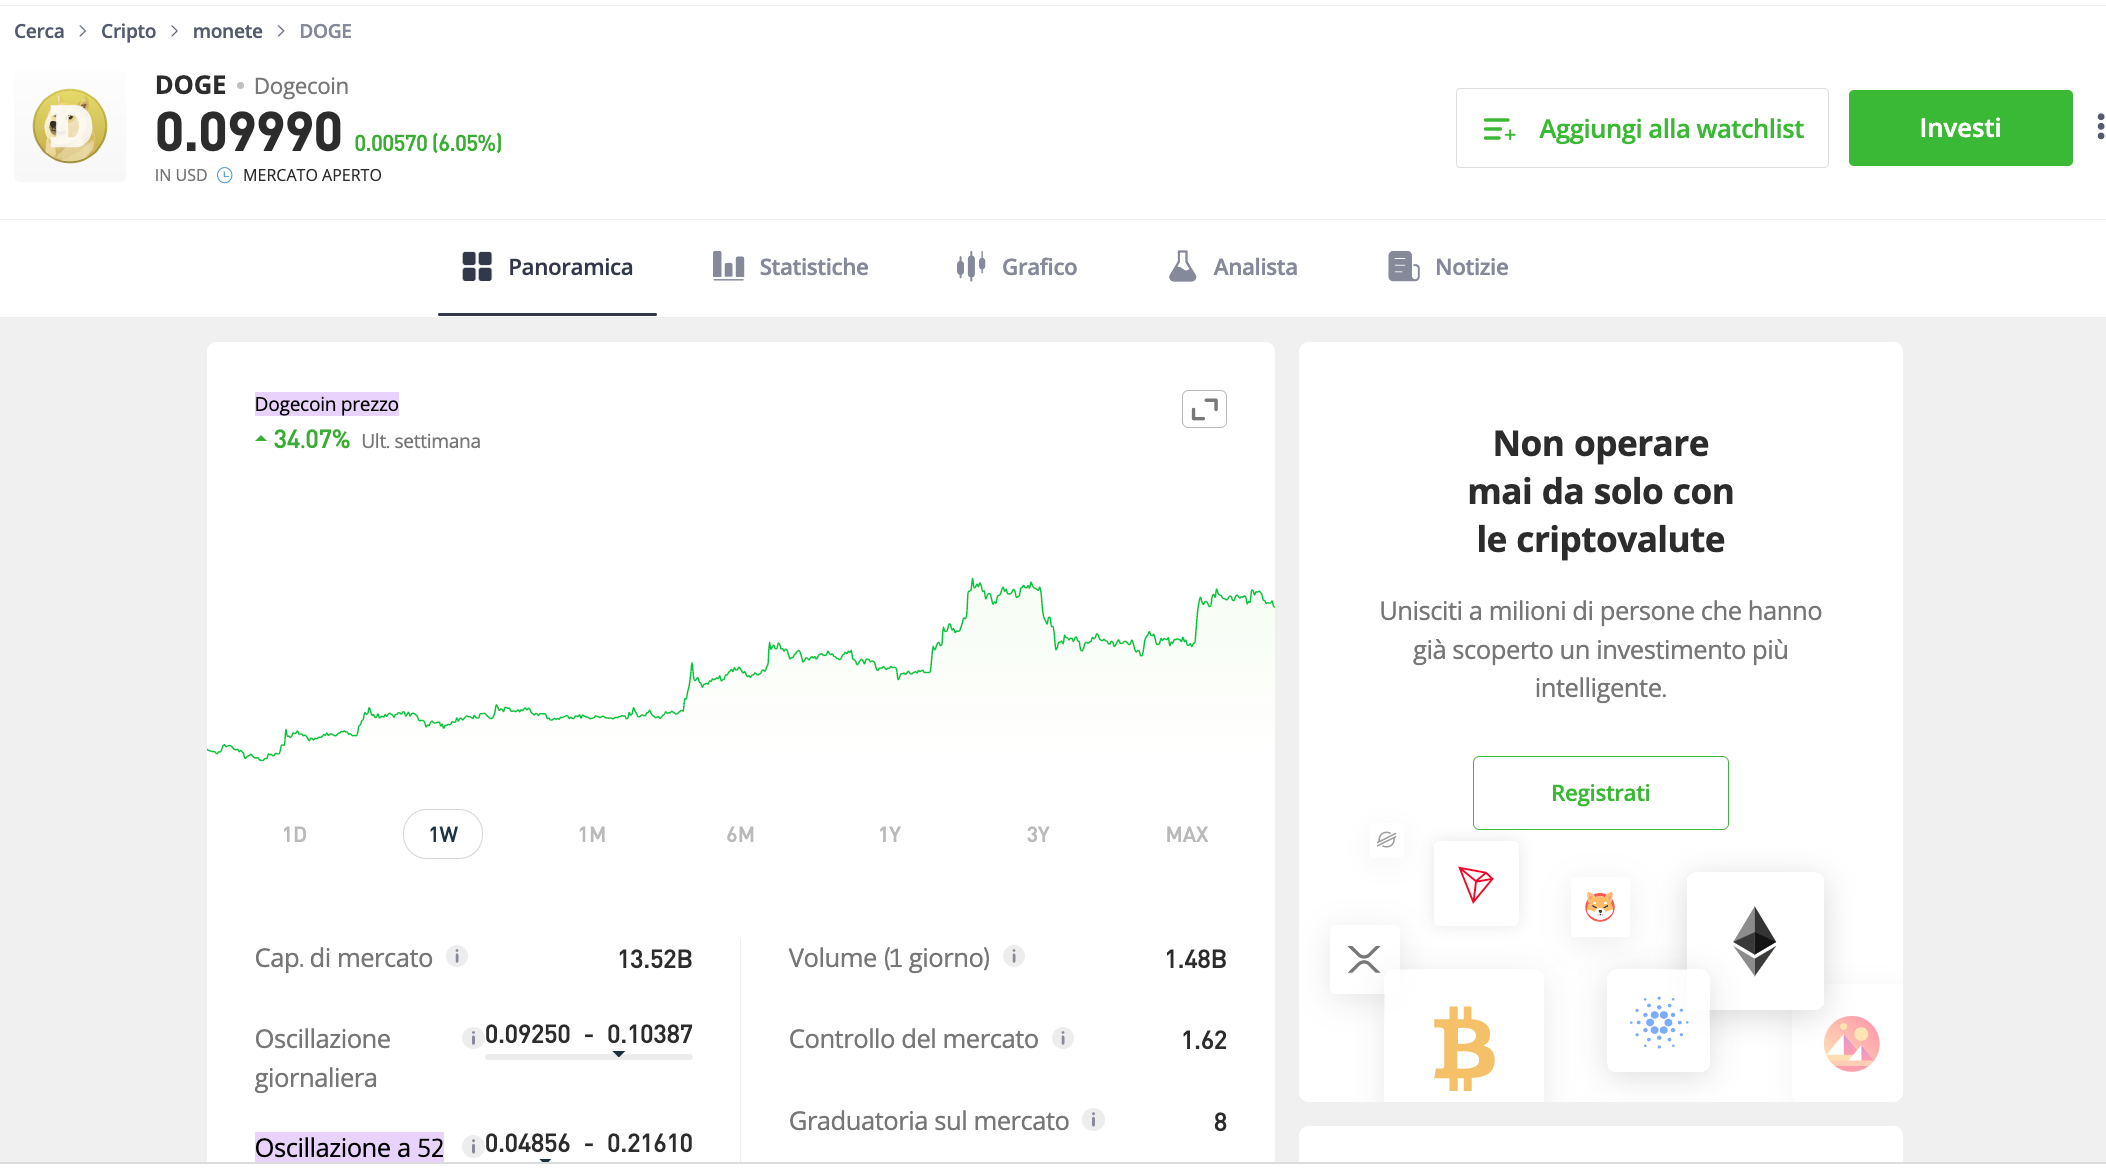This screenshot has height=1174, width=2106.
Task: Click info icon beside Graduatoria sul mercato
Action: (x=1094, y=1120)
